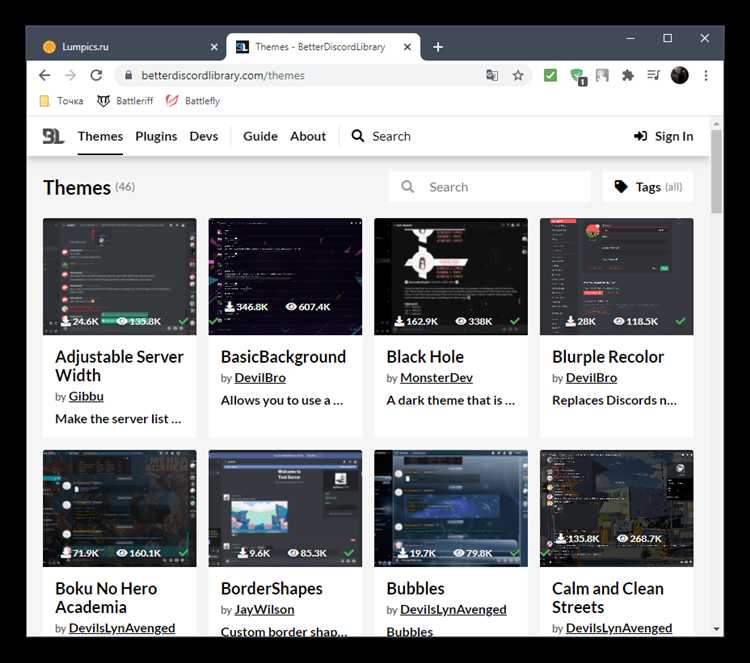Open the Blurple Recolor theme thumbnail
Viewport: 750px width, 663px height.
tap(616, 276)
